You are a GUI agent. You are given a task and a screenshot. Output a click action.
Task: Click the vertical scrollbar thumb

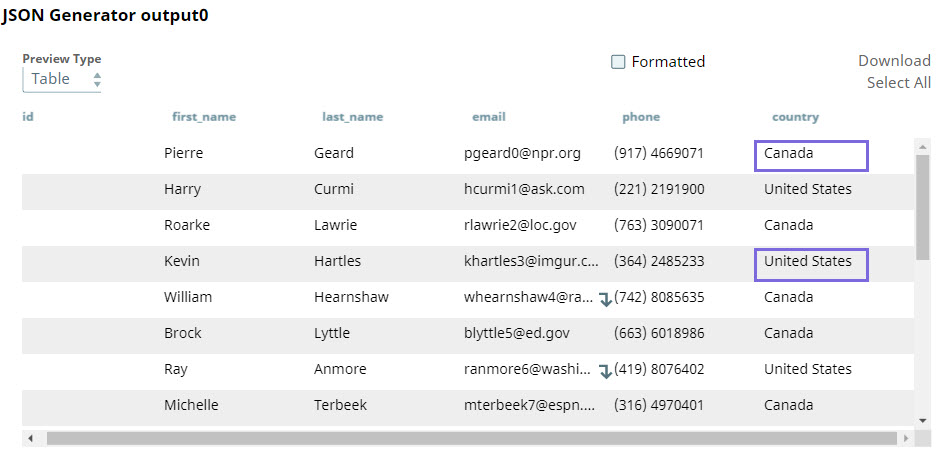[x=922, y=207]
